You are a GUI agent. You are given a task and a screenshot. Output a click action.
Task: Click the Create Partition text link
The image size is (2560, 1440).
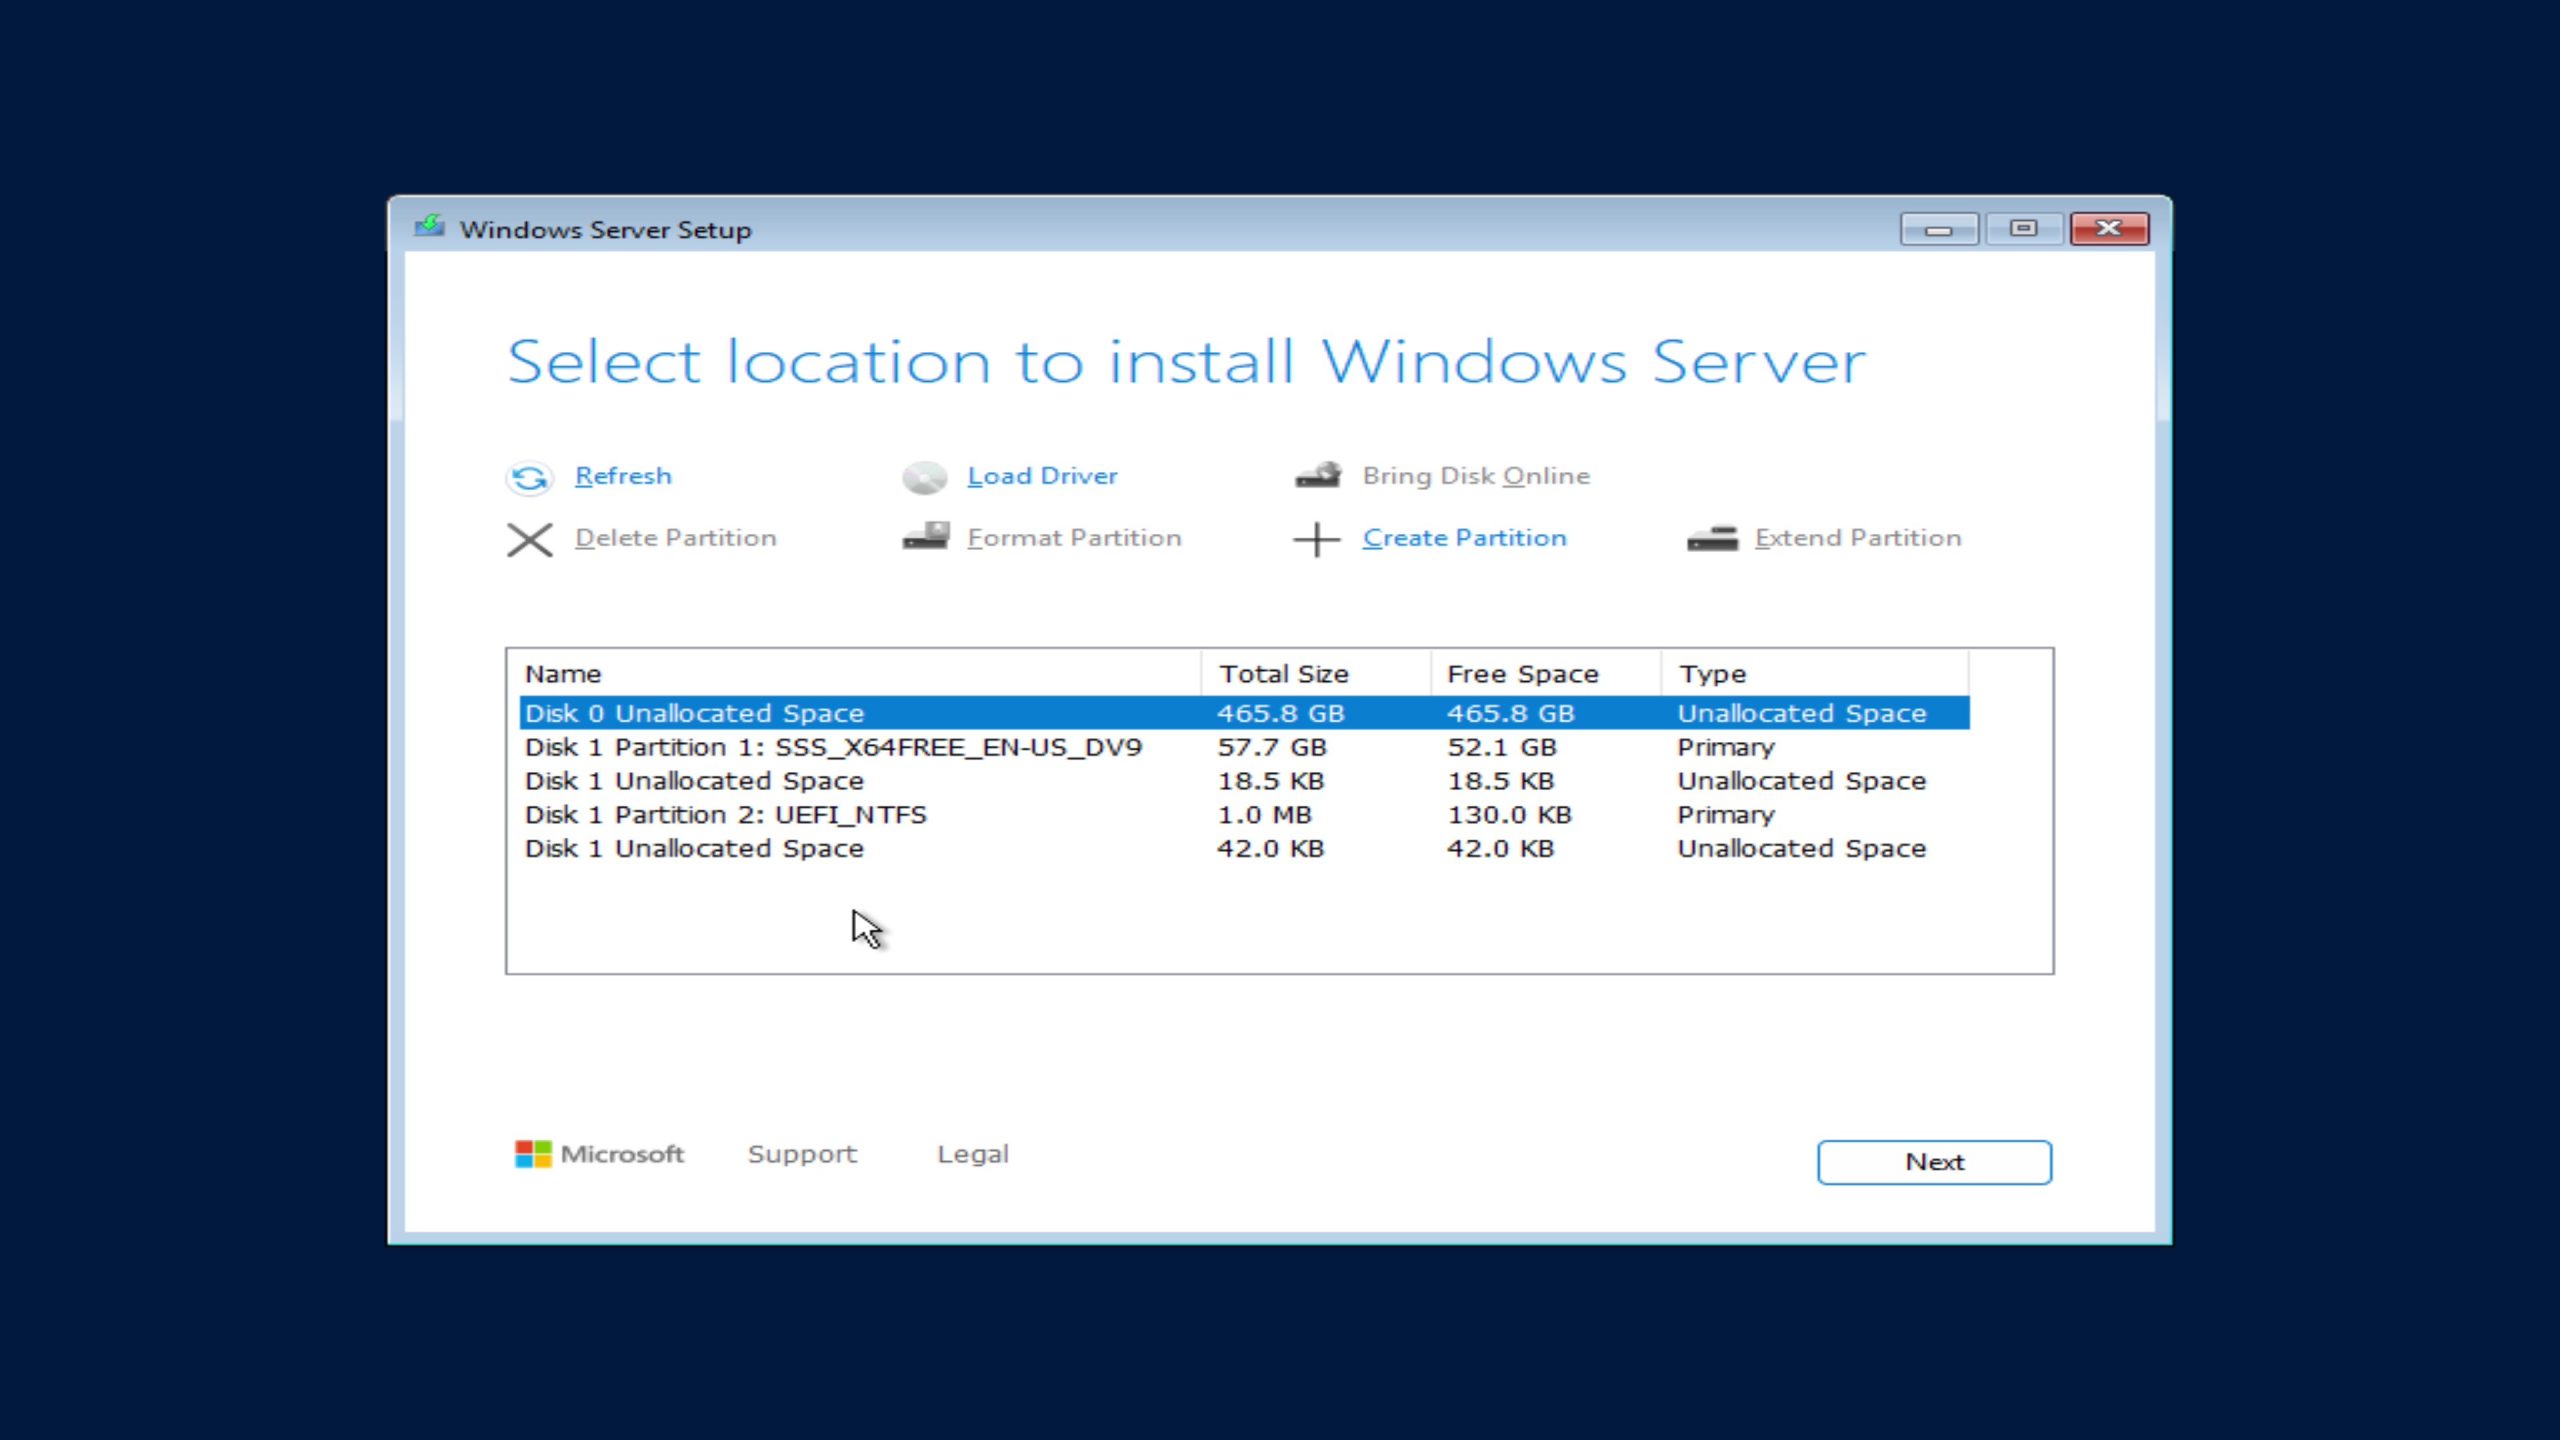tap(1464, 537)
